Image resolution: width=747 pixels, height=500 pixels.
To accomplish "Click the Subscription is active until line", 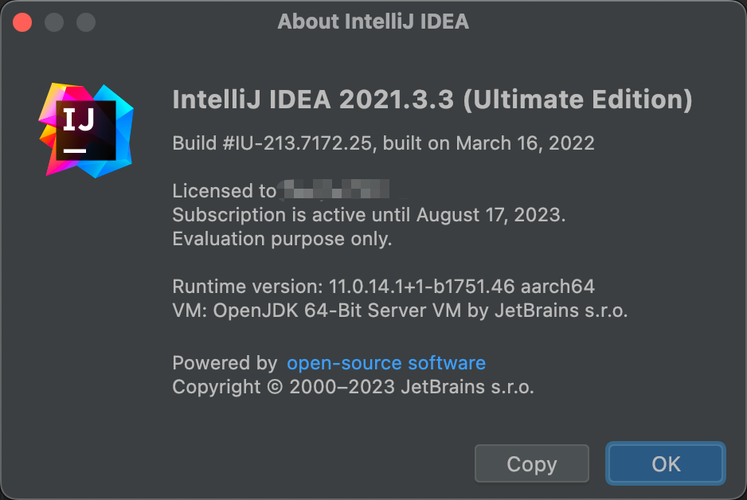I will 369,215.
